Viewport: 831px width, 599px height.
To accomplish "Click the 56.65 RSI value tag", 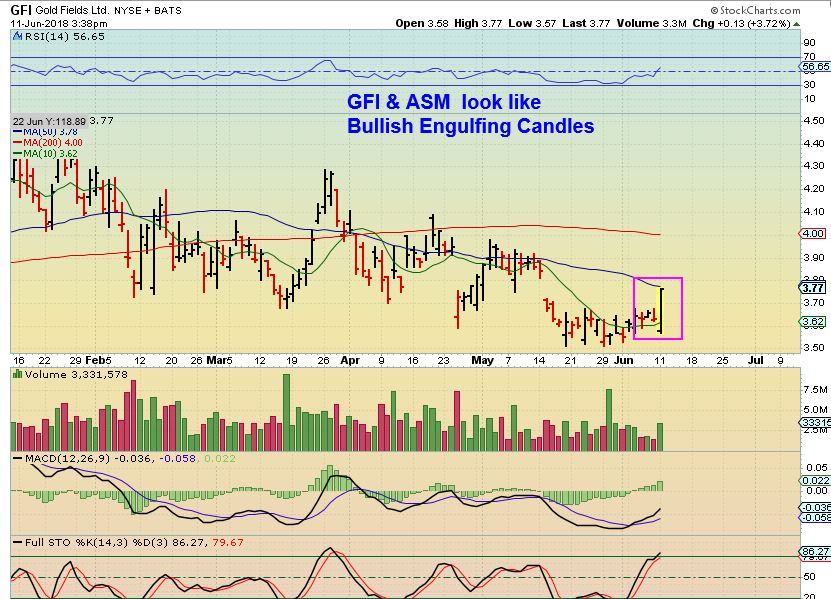I will pyautogui.click(x=815, y=67).
